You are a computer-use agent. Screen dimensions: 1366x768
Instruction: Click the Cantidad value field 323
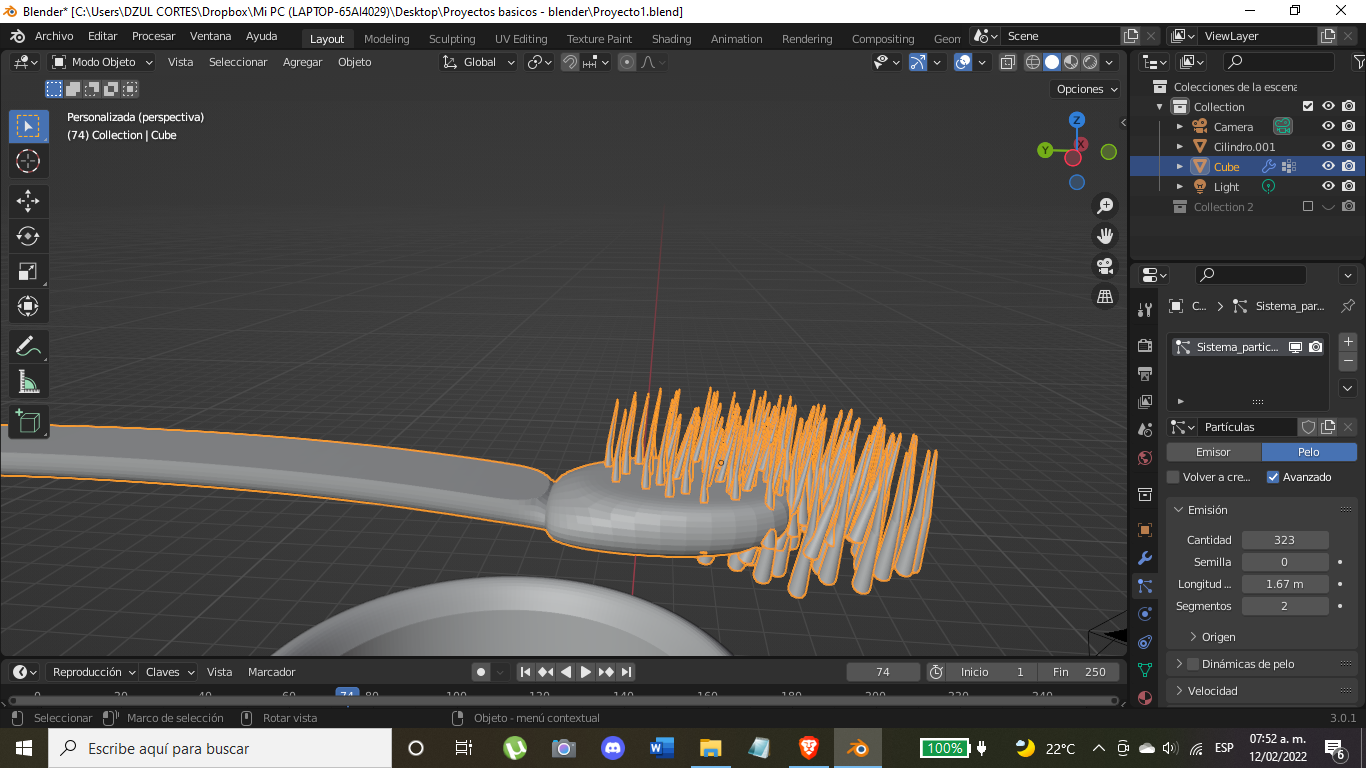tap(1285, 540)
